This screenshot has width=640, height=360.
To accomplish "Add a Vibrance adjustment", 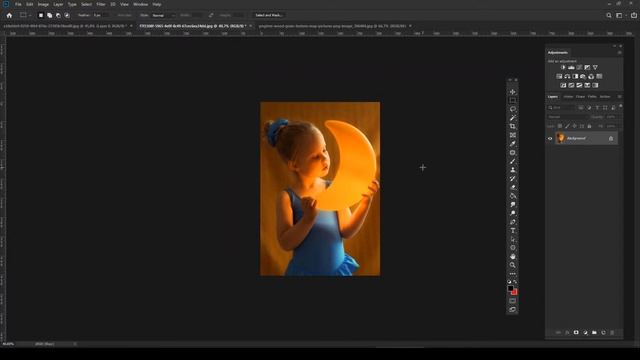I will pos(595,67).
